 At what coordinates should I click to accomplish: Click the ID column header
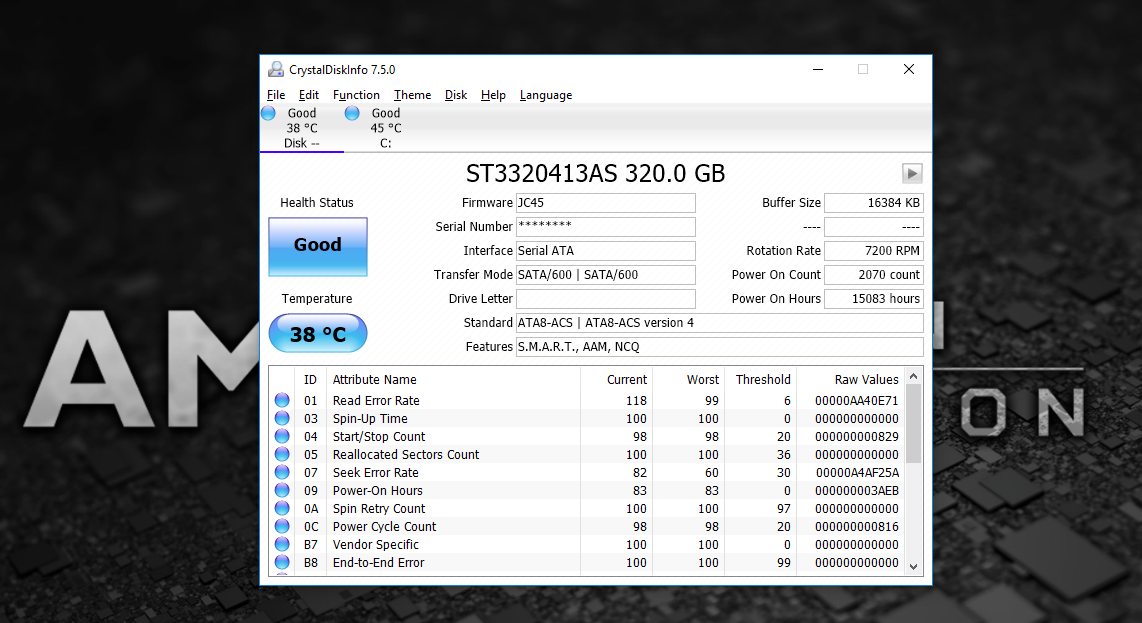[x=310, y=380]
